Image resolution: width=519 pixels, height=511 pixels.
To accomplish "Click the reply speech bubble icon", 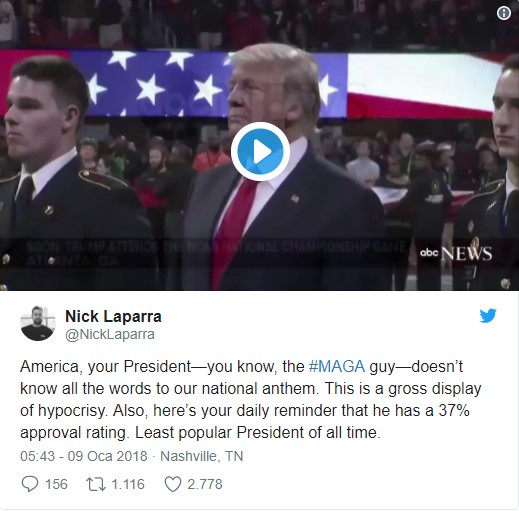I will [x=30, y=484].
